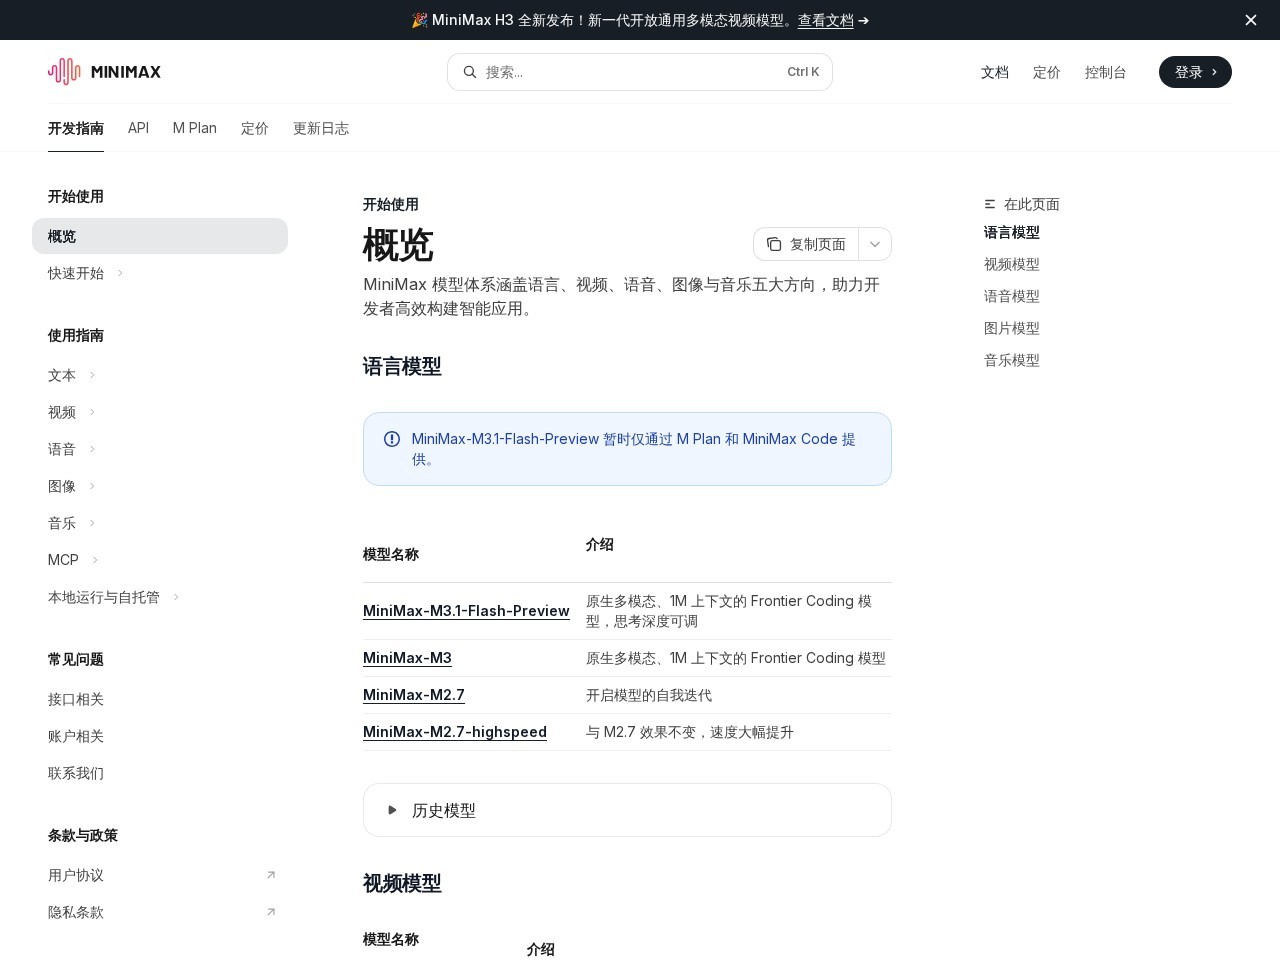Viewport: 1280px width, 960px height.
Task: Open 账户相关 in the sidebar
Action: (x=76, y=736)
